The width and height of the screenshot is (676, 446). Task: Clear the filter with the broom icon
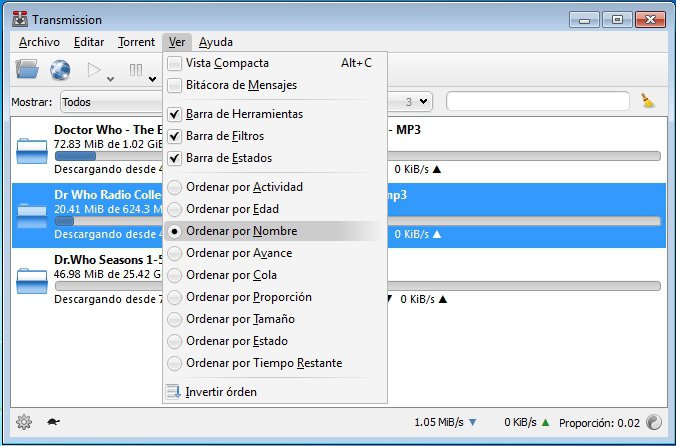pyautogui.click(x=647, y=101)
